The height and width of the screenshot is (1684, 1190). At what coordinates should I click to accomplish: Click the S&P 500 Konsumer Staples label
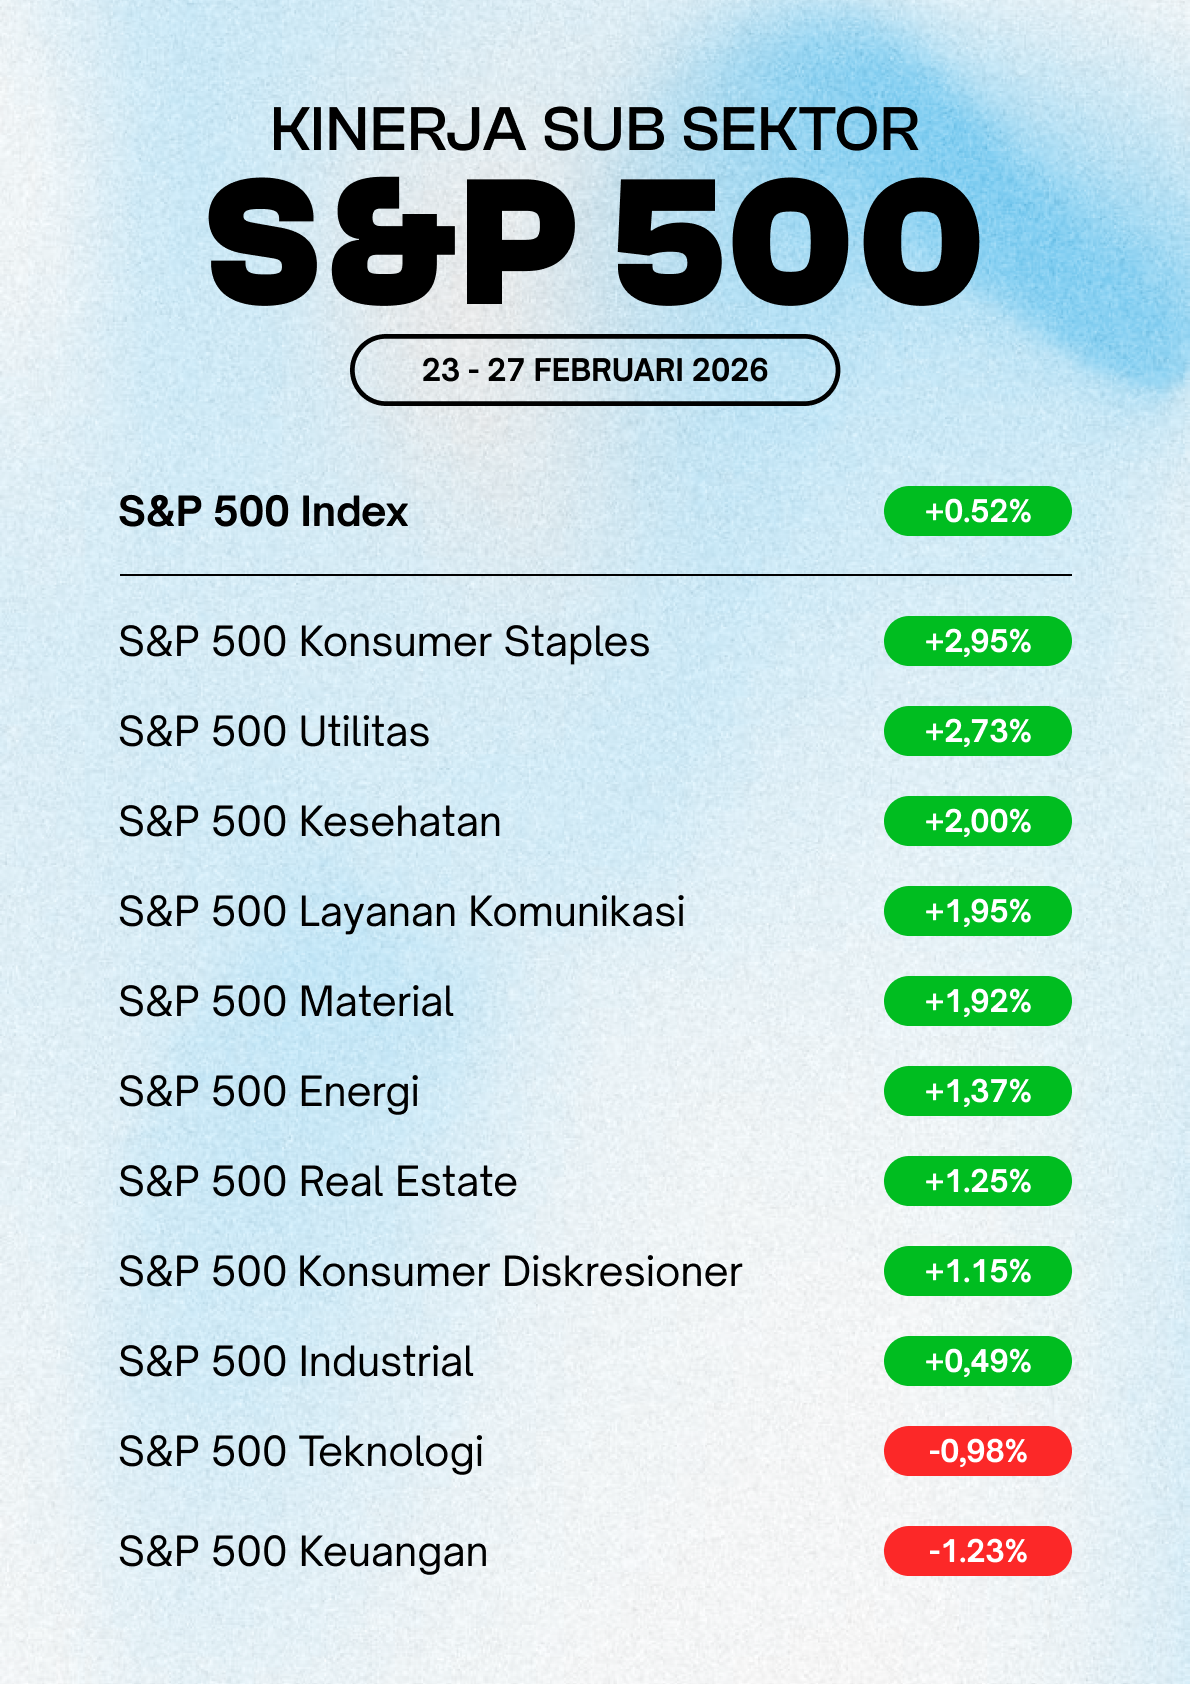coord(384,642)
